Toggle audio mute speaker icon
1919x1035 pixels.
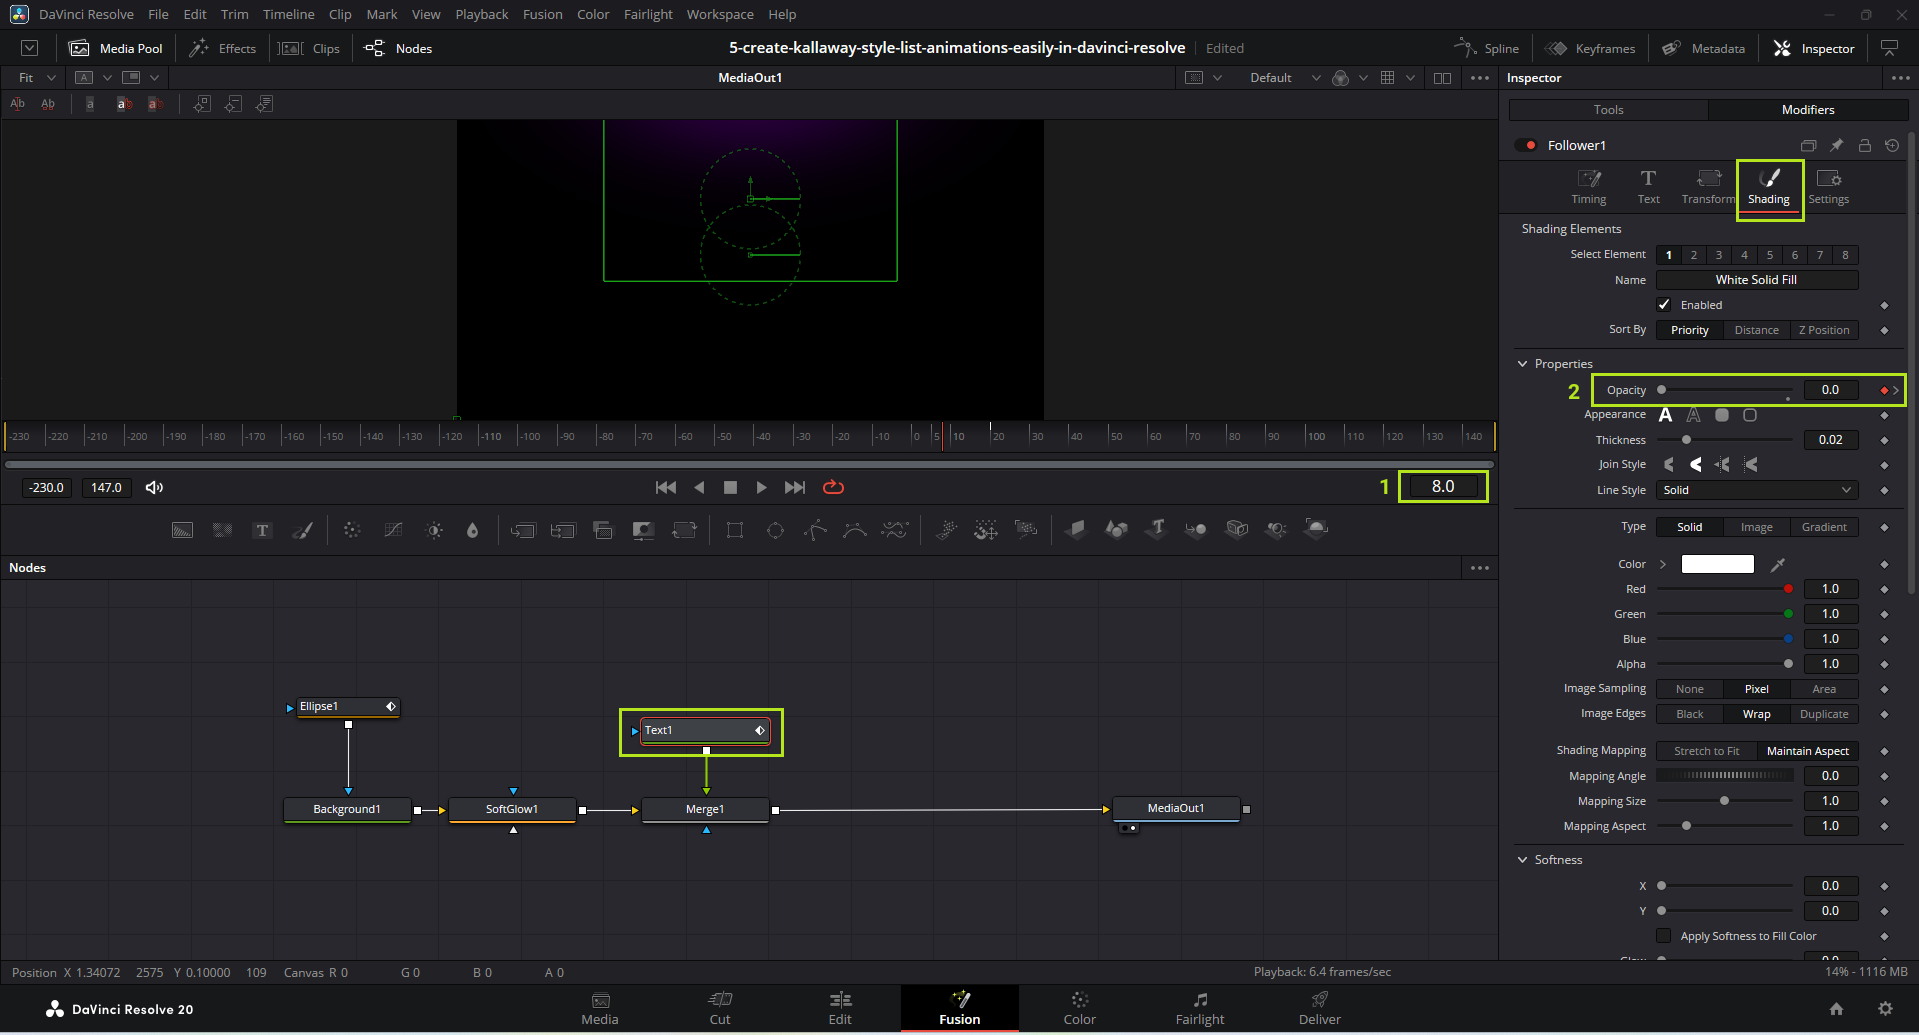(154, 487)
